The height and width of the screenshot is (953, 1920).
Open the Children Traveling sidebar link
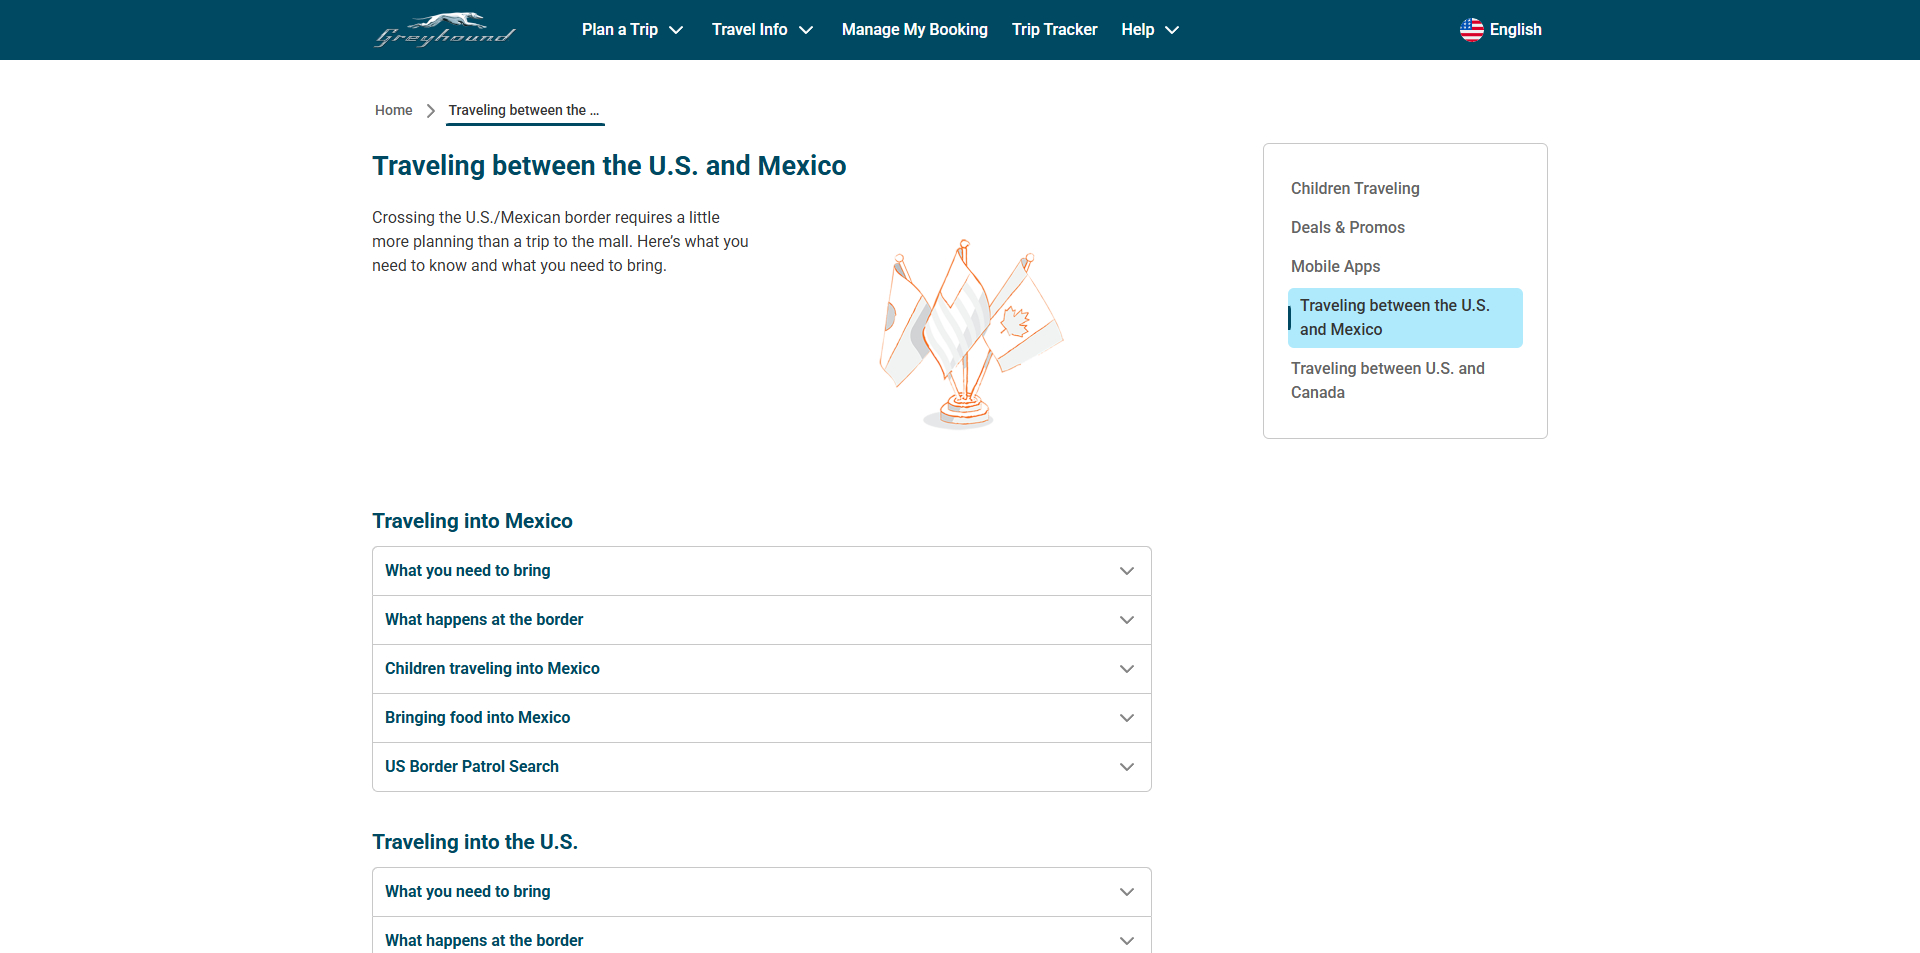coord(1354,188)
